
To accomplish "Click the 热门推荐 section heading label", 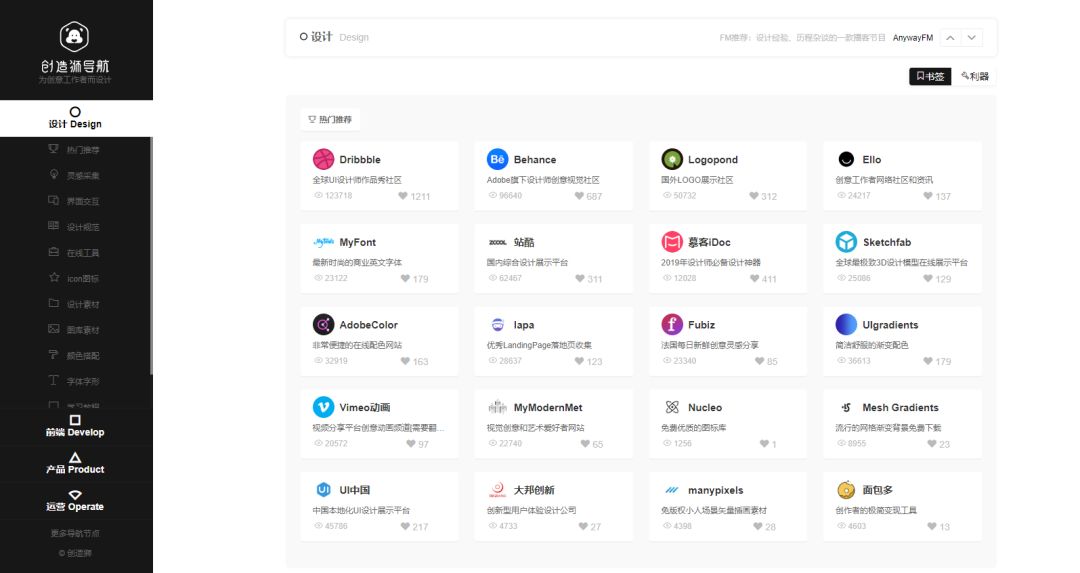I will 335,120.
